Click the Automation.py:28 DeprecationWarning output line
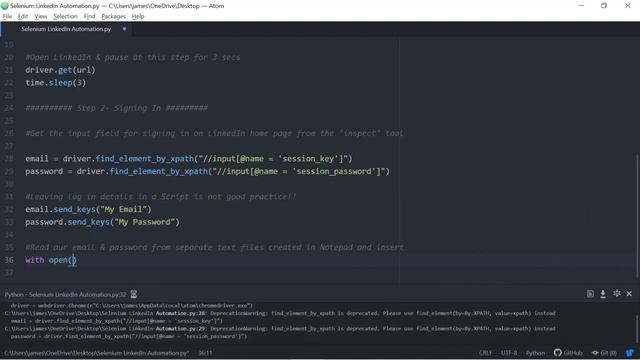The image size is (640, 360). (x=280, y=313)
